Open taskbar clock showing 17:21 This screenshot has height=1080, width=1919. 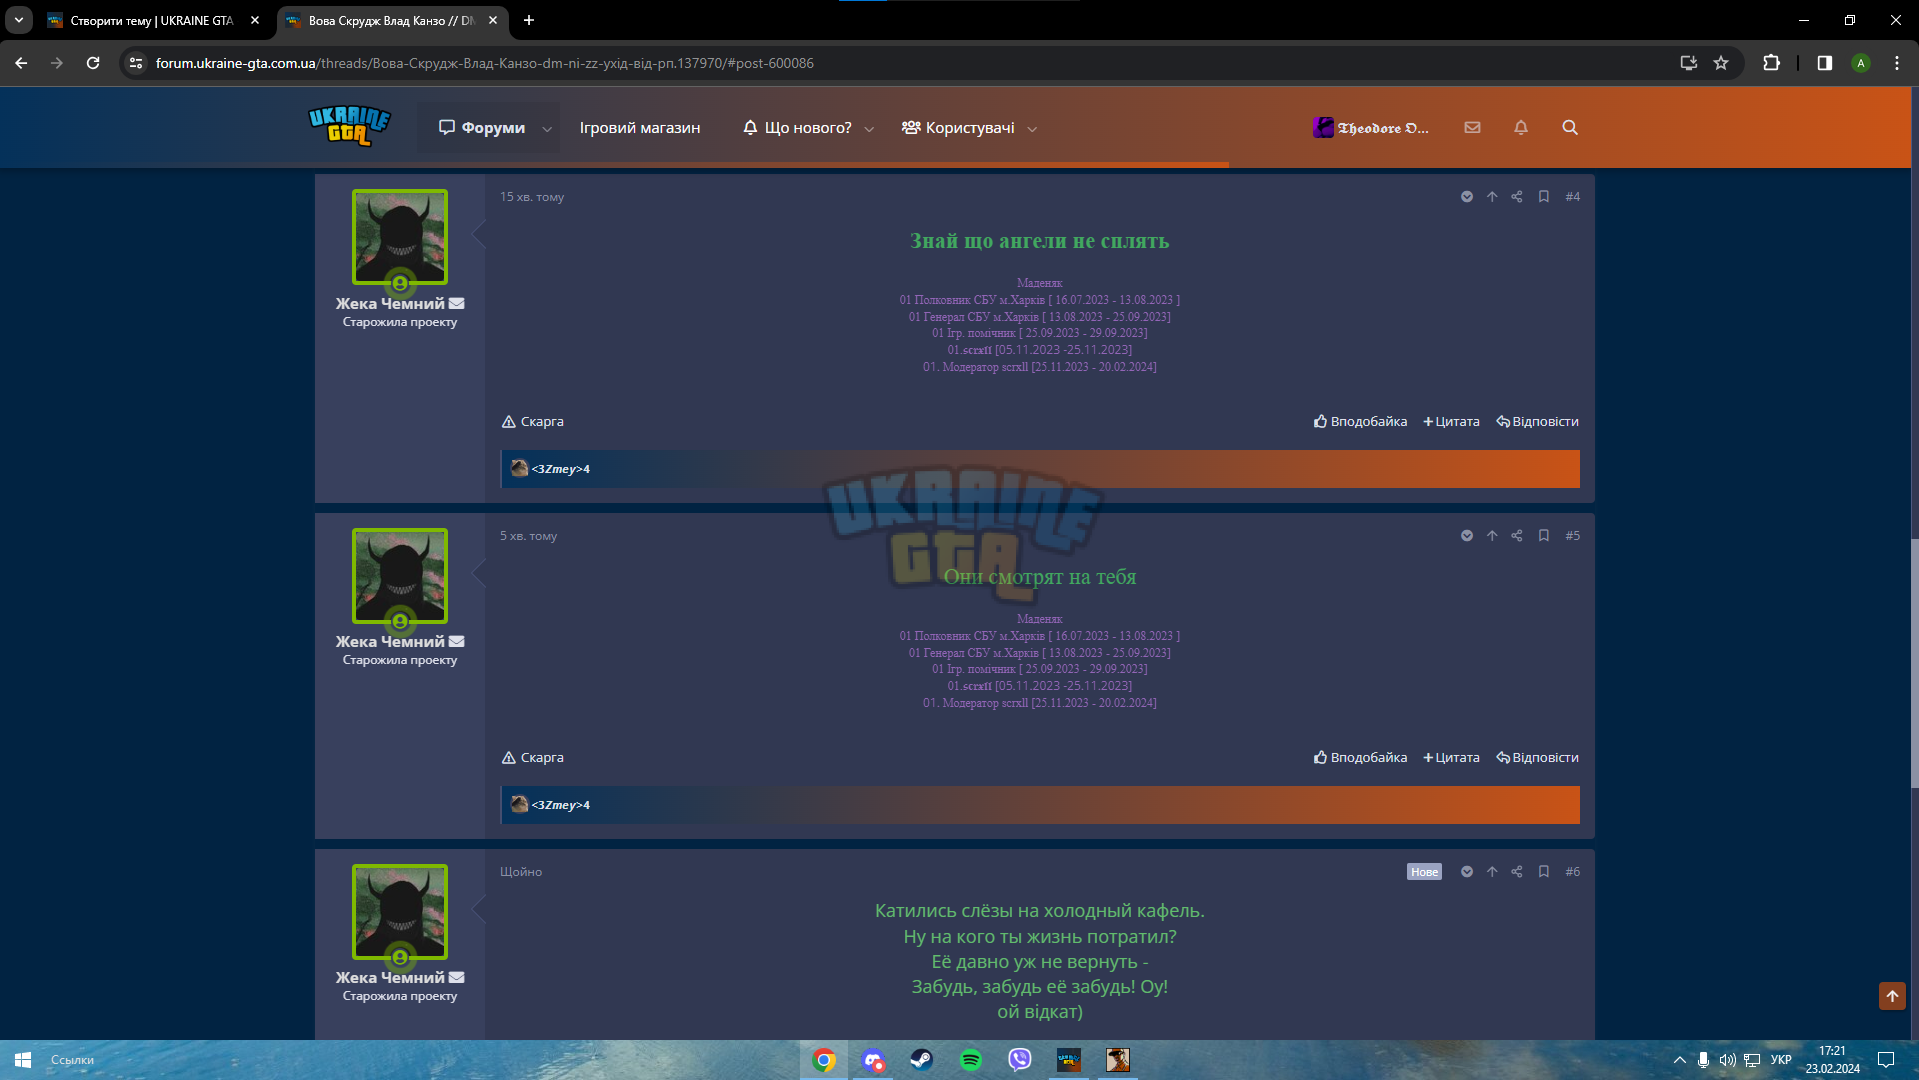pos(1832,1060)
